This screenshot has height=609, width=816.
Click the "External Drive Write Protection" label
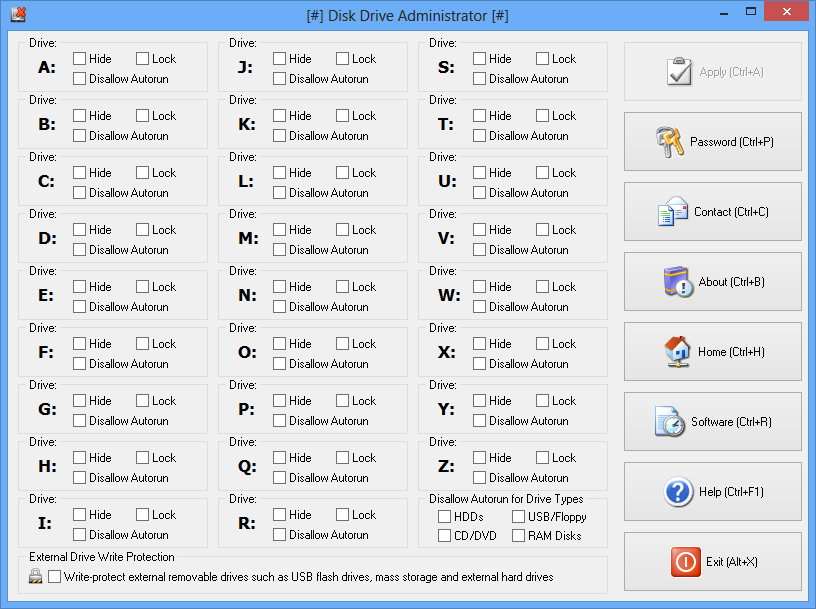[x=101, y=556]
